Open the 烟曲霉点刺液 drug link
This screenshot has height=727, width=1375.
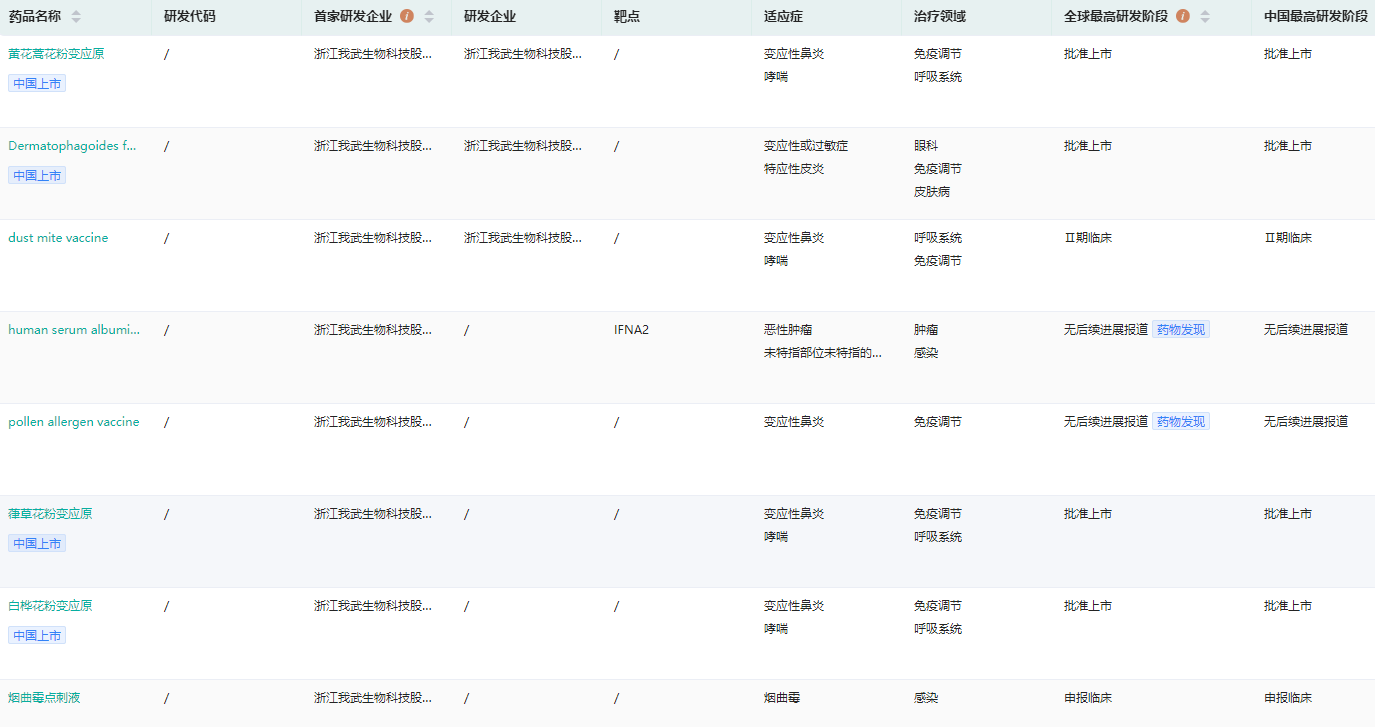(x=44, y=698)
